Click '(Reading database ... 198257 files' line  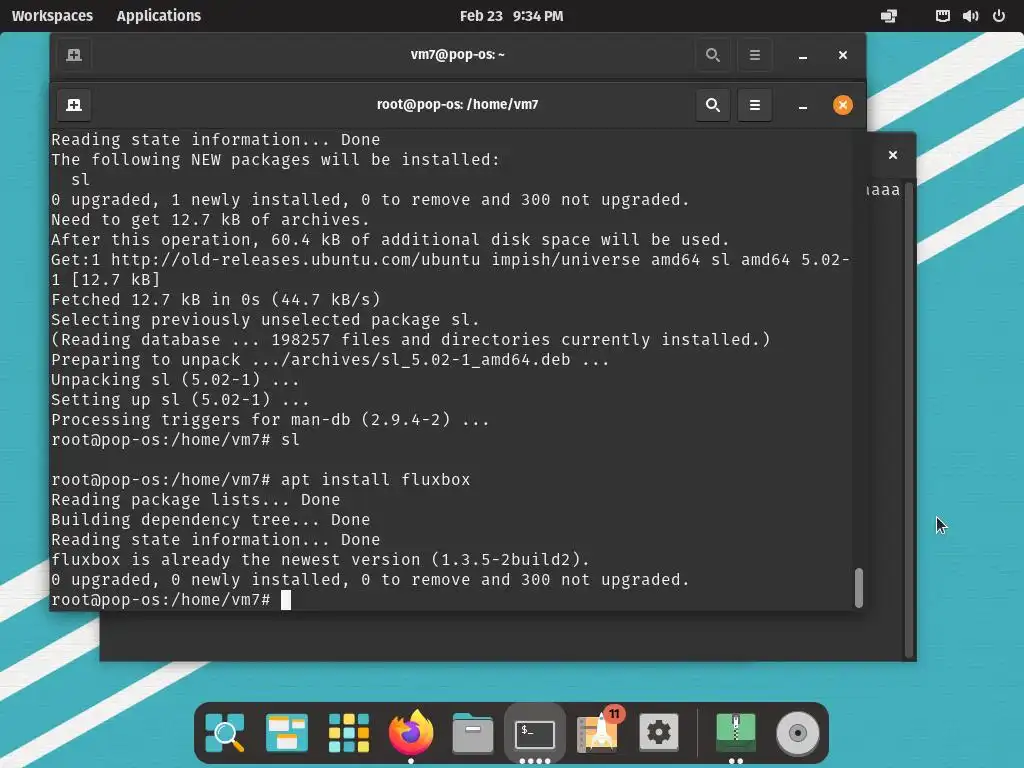tap(411, 340)
